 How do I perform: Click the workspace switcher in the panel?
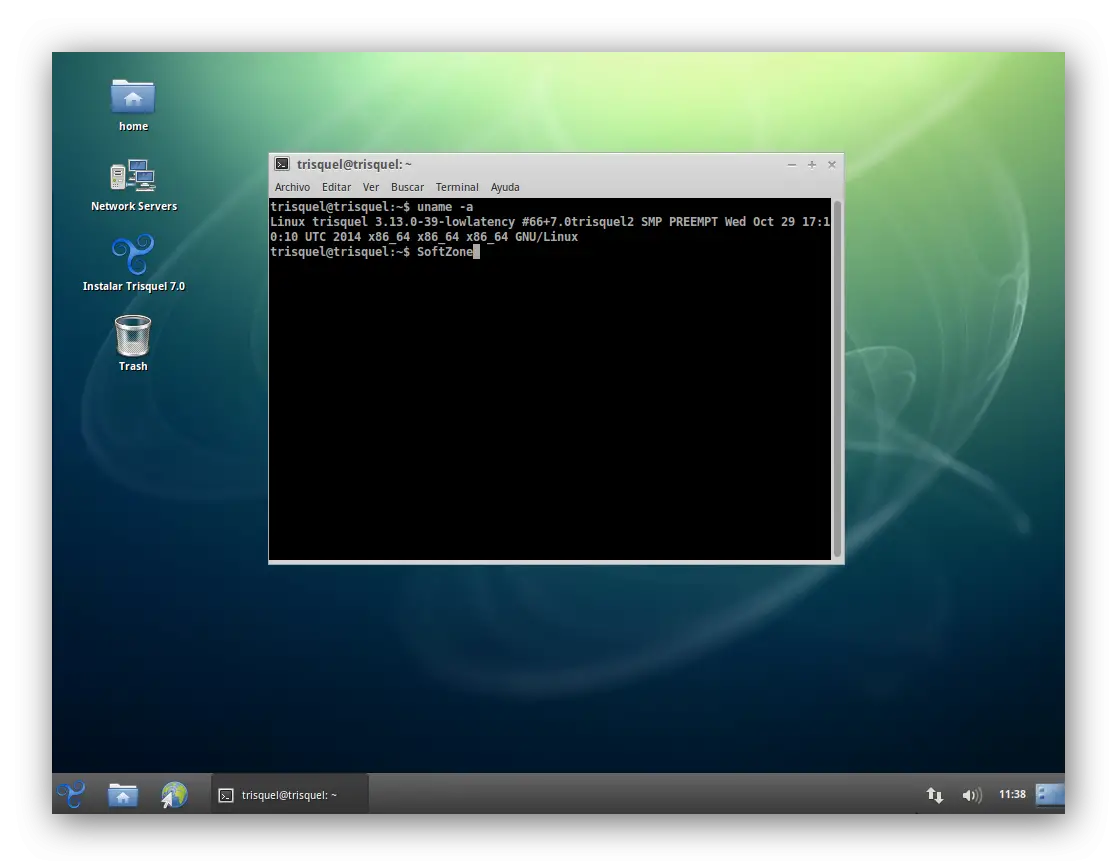(x=1050, y=794)
